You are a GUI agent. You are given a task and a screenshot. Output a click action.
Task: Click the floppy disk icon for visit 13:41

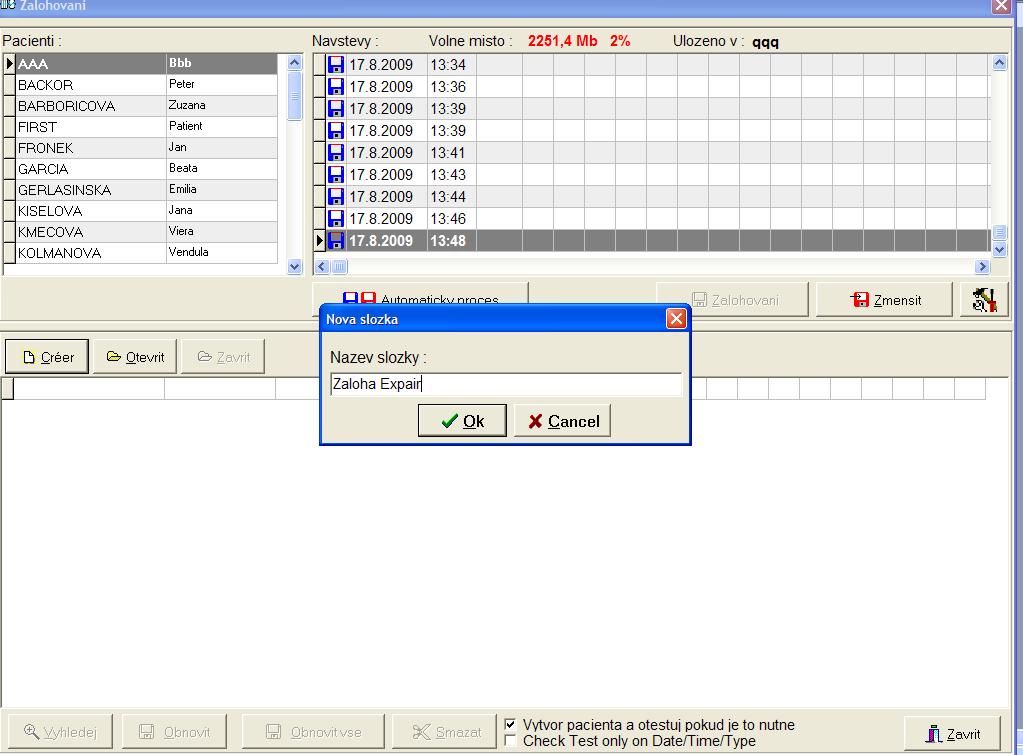[x=335, y=153]
